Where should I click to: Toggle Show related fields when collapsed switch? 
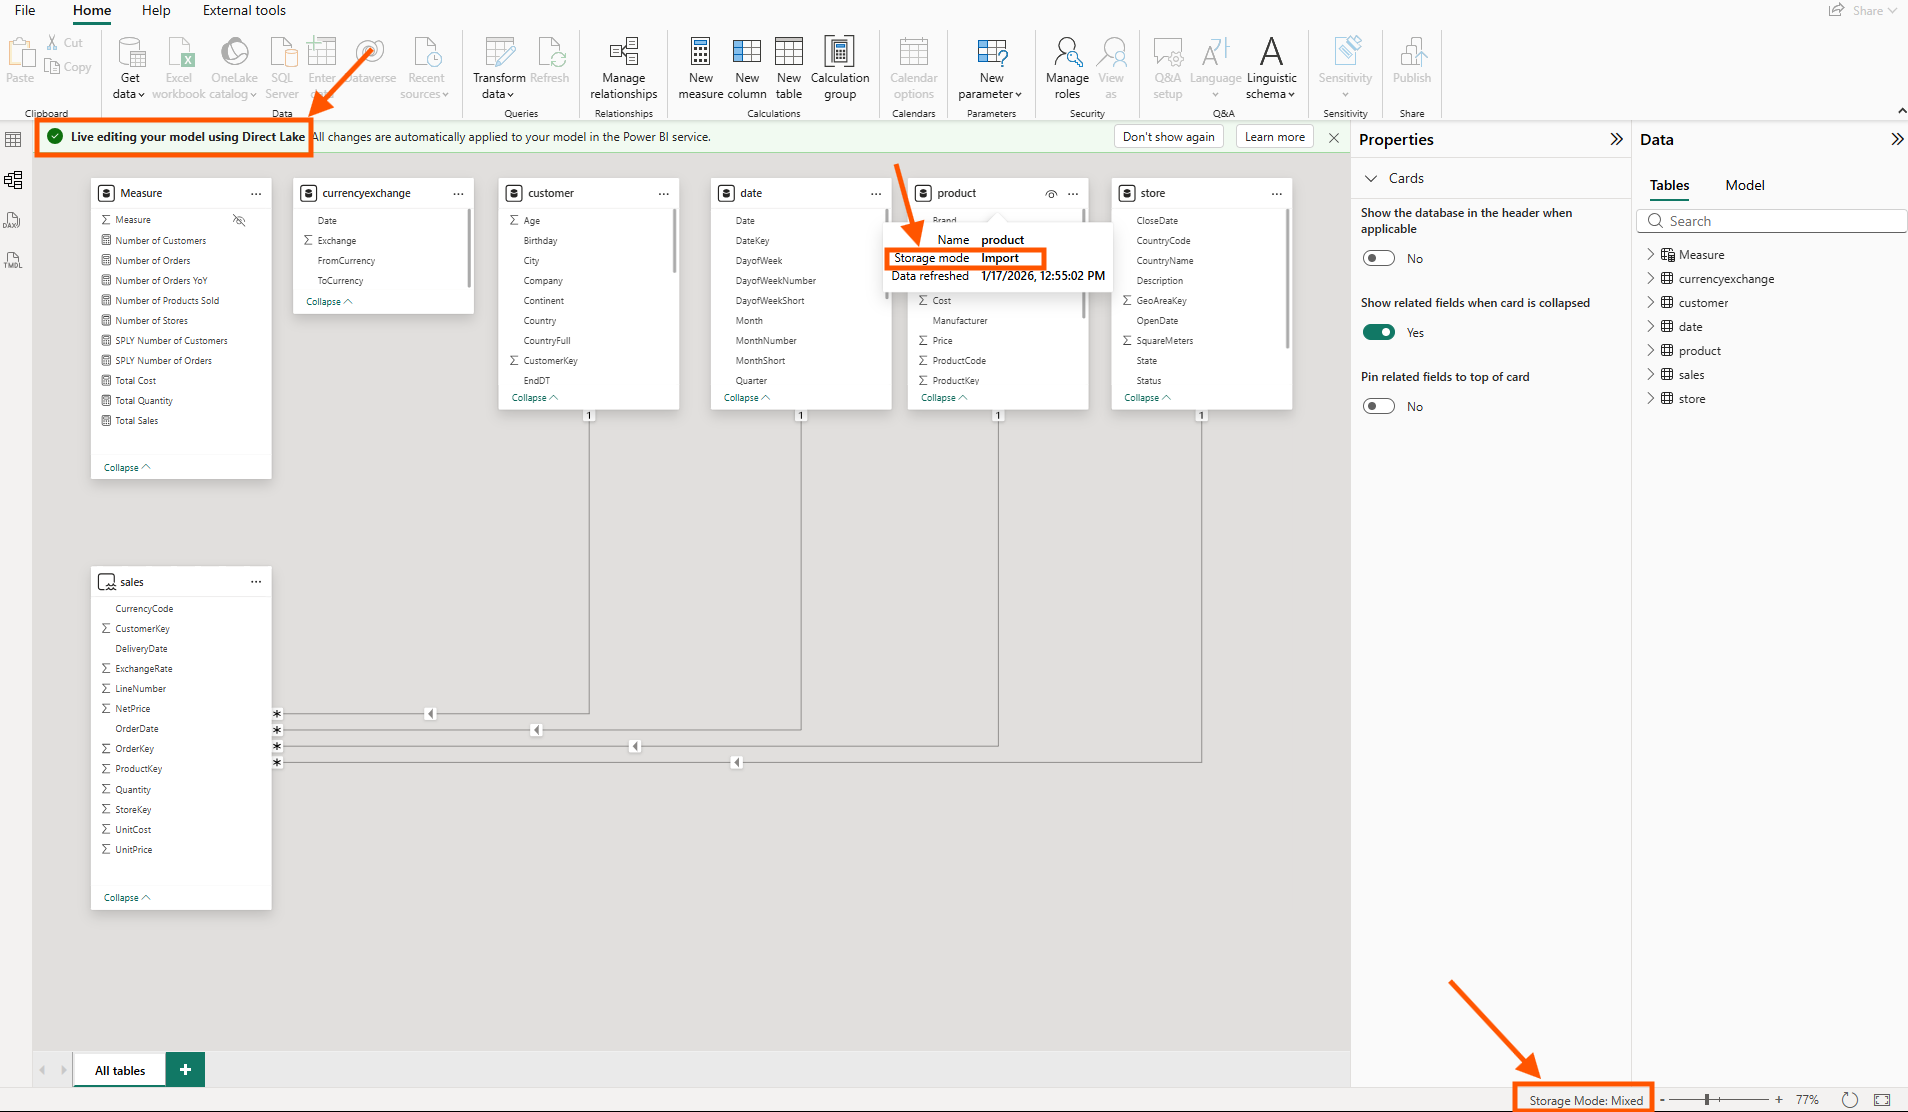click(1379, 332)
